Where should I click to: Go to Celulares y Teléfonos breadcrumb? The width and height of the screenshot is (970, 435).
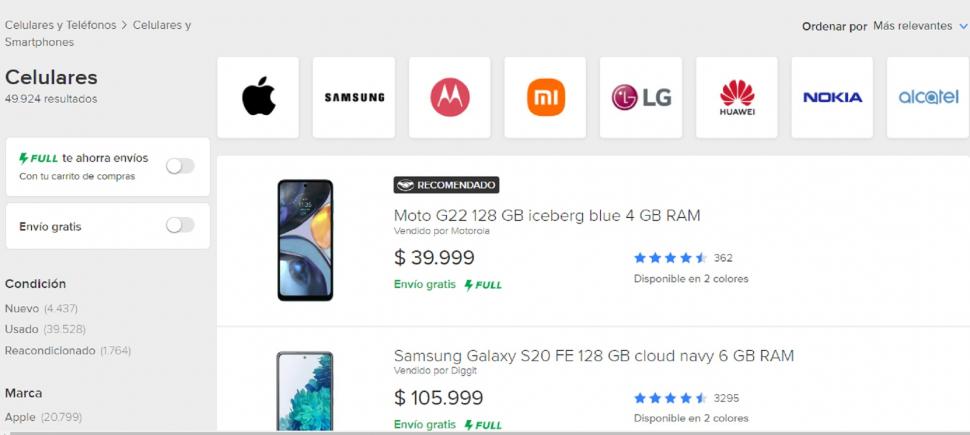pos(61,25)
